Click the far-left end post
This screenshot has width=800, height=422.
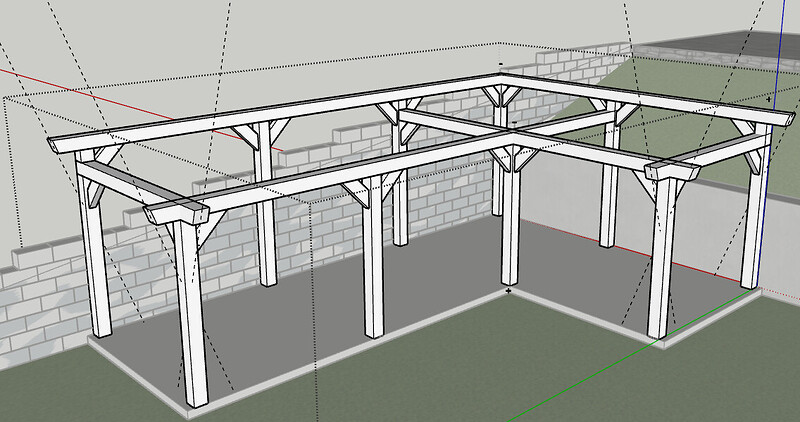pyautogui.click(x=97, y=270)
